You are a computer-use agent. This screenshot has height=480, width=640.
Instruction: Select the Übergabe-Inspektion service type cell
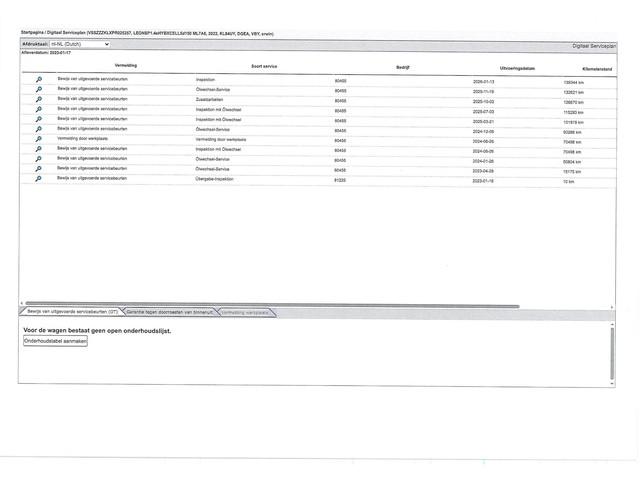tap(214, 179)
